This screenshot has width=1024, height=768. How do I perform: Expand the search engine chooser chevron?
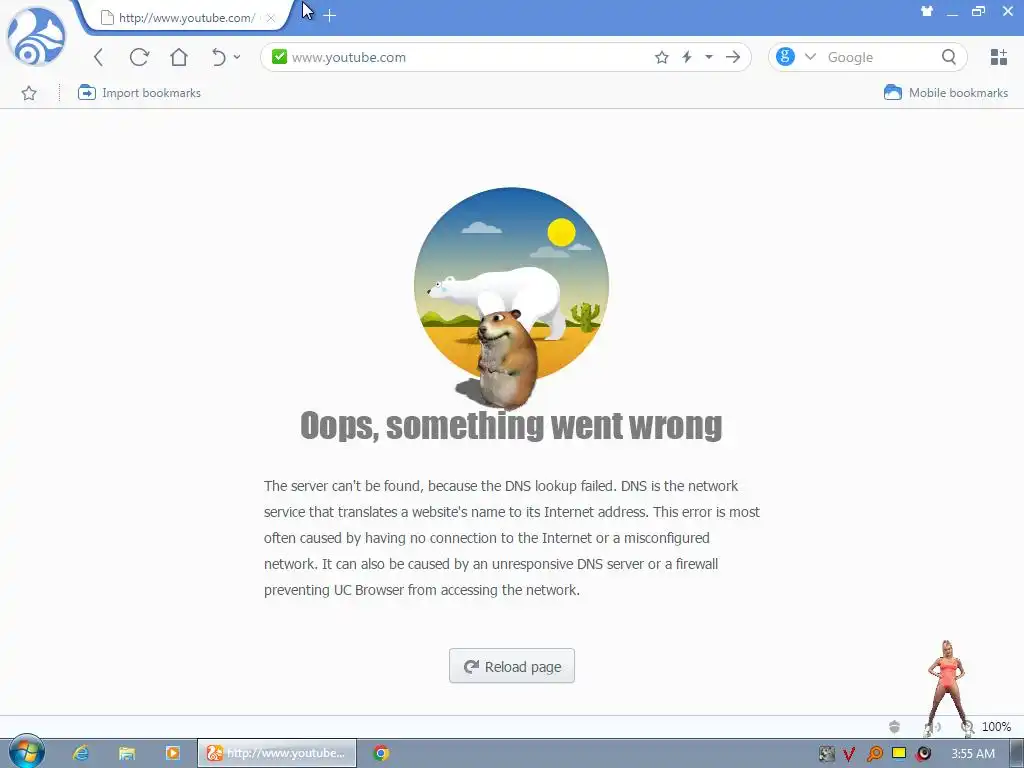(x=810, y=57)
